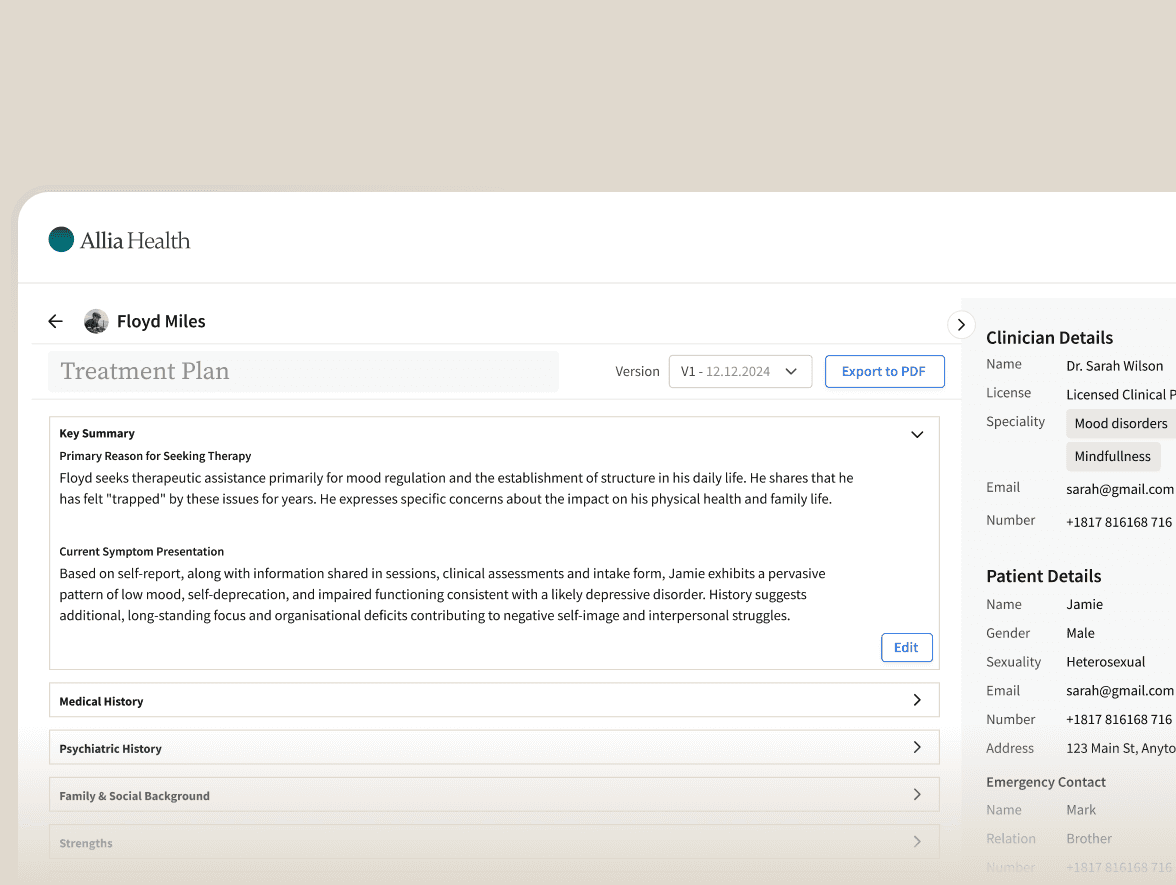This screenshot has width=1176, height=885.
Task: Open Floyd Miles profile avatar
Action: point(96,322)
